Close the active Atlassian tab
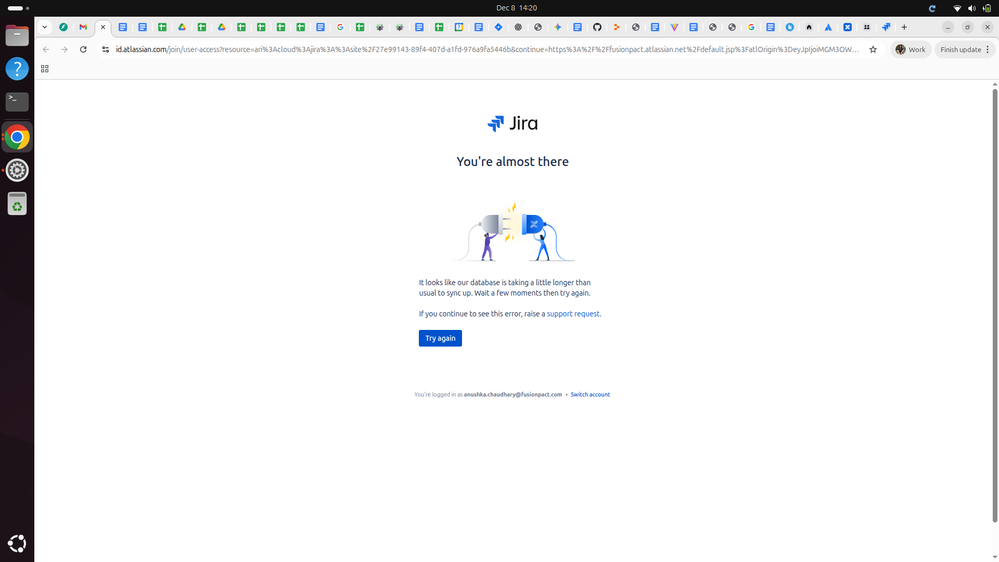This screenshot has height=562, width=999. tap(103, 27)
